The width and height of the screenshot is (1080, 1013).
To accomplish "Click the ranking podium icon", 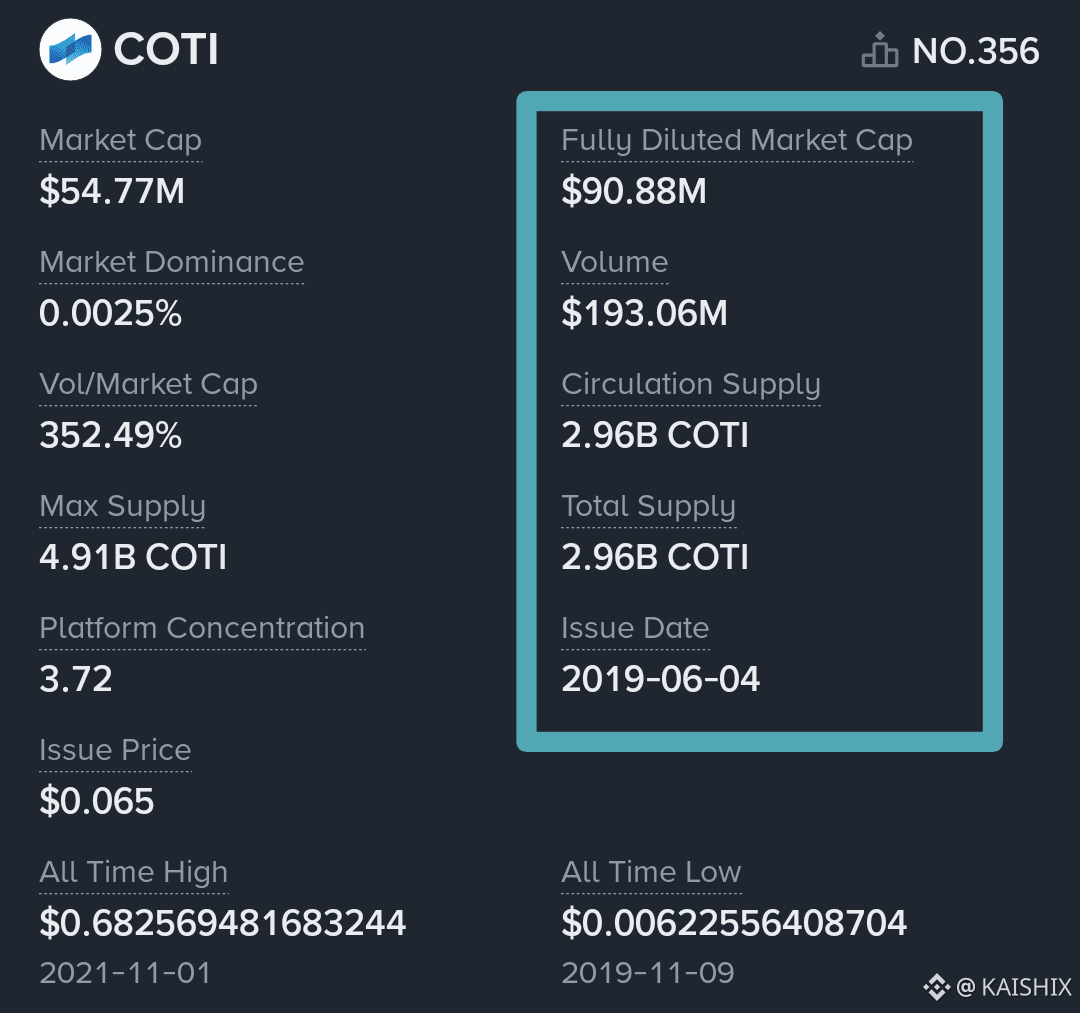I will 880,50.
